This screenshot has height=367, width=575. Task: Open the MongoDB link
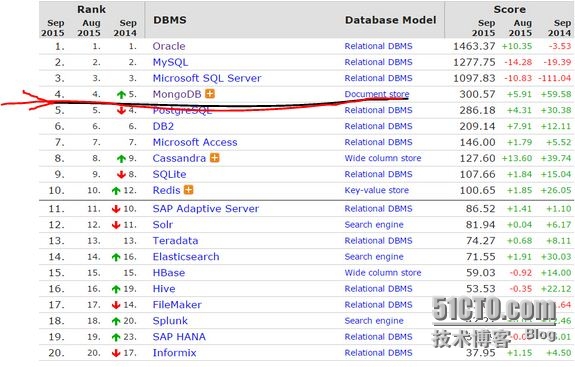point(177,94)
